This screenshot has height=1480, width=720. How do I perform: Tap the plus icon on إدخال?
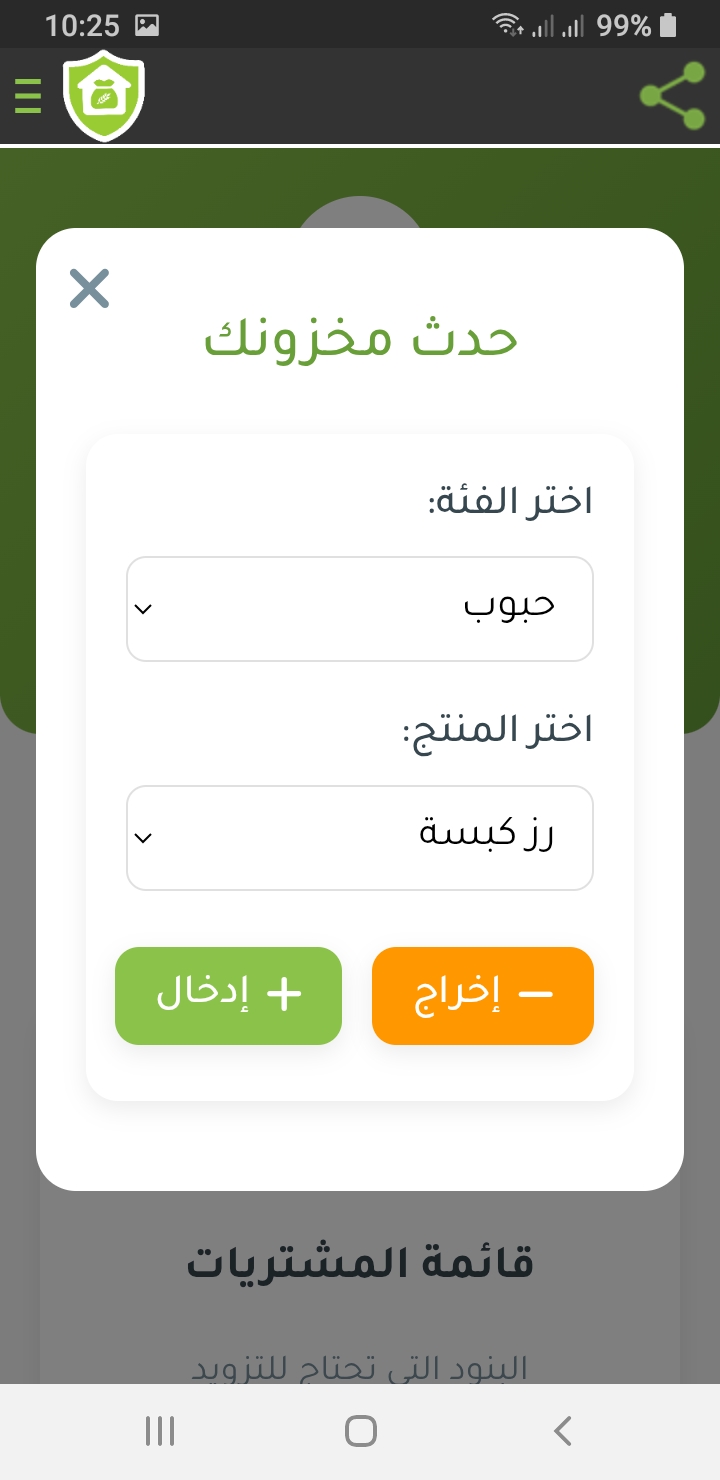(x=283, y=995)
